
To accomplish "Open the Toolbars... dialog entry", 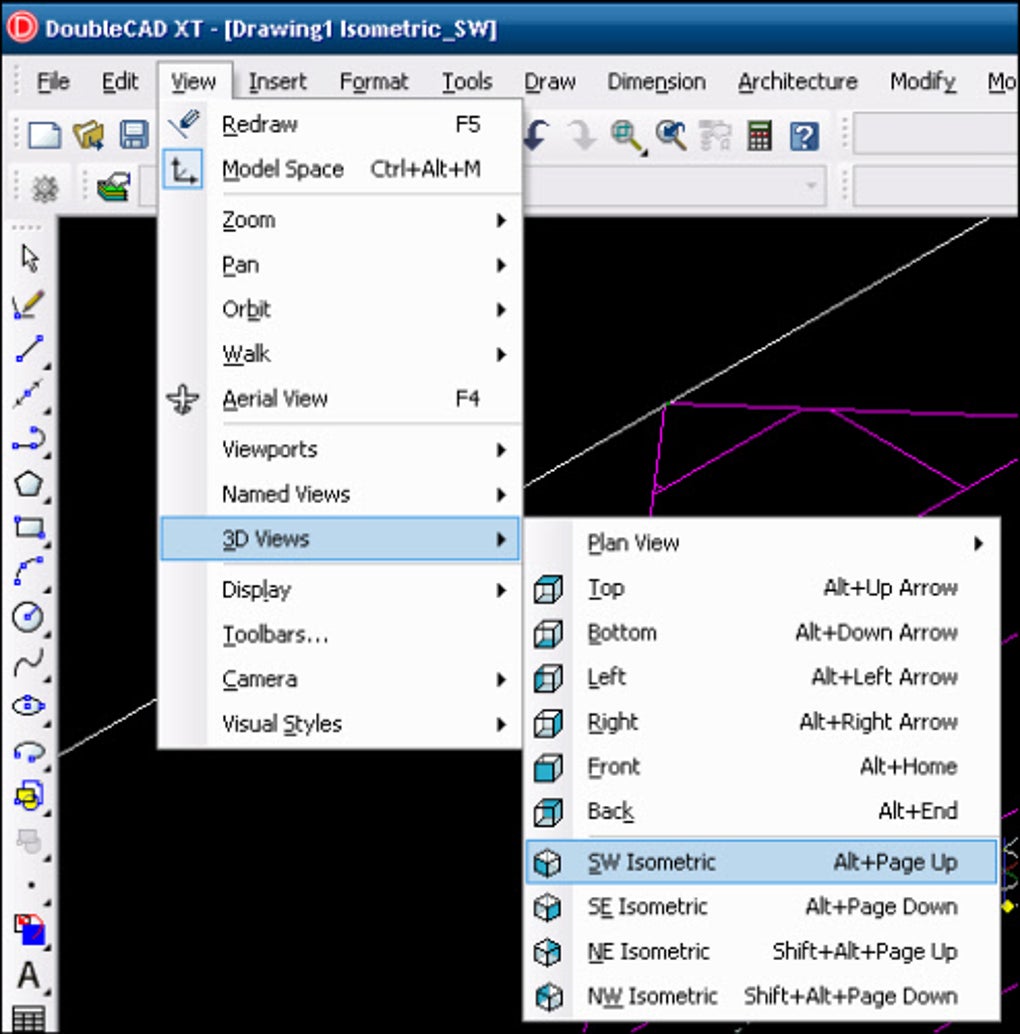I will tap(340, 635).
